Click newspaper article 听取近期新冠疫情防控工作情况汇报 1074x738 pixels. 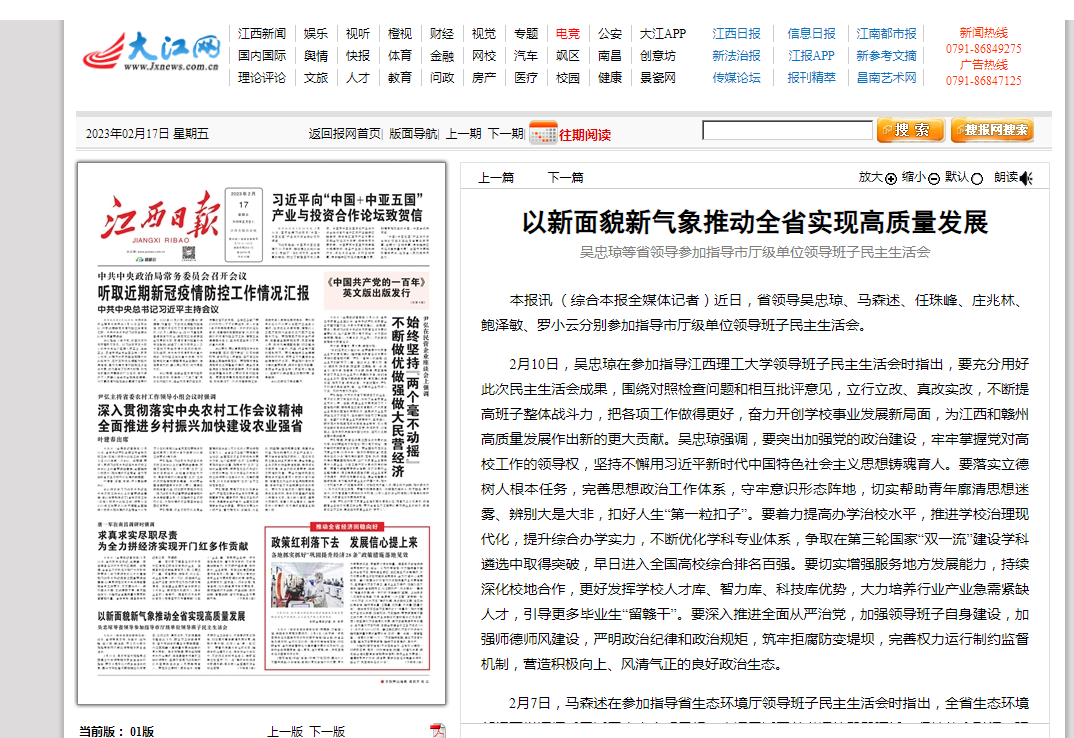[x=203, y=293]
